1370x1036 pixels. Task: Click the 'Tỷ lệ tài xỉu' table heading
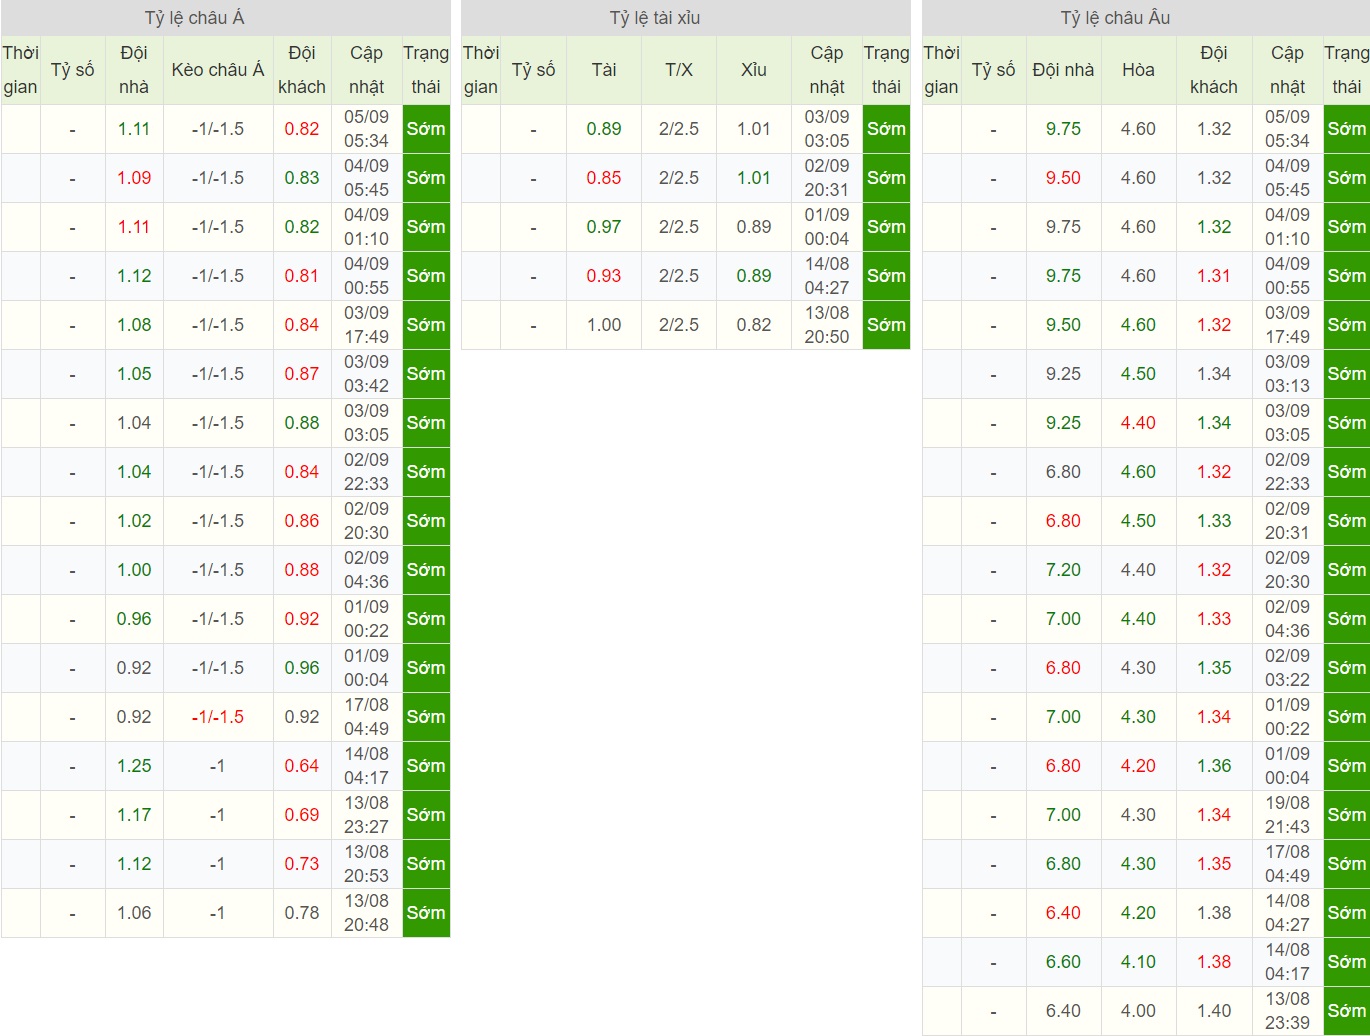(655, 18)
